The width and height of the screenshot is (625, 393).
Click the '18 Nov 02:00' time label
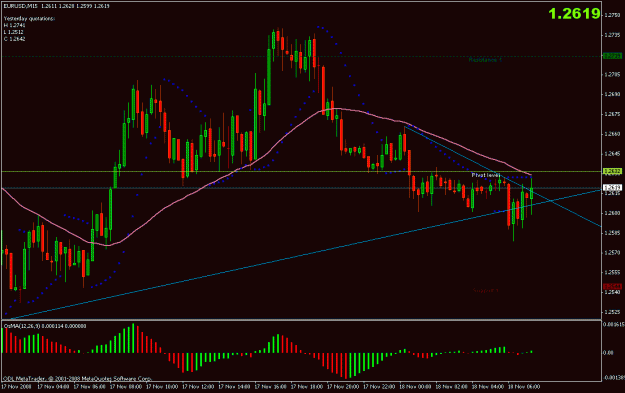point(452,386)
